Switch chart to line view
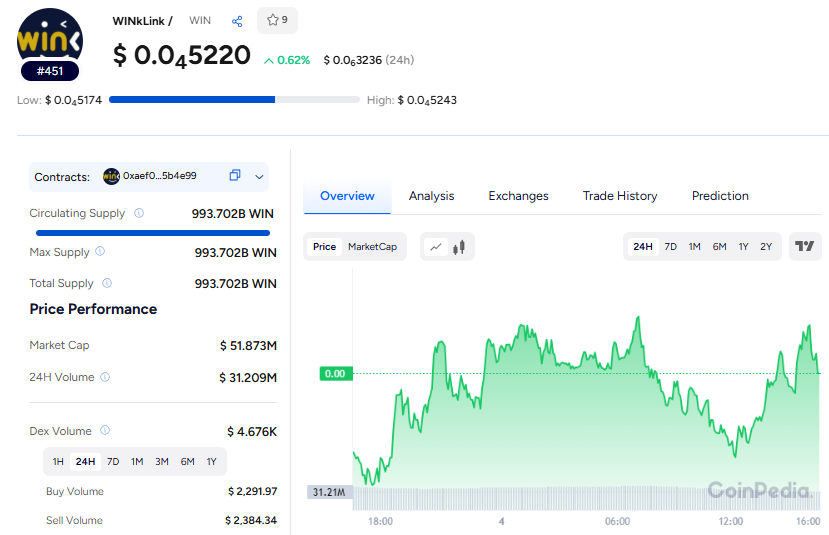829x535 pixels. tap(436, 247)
